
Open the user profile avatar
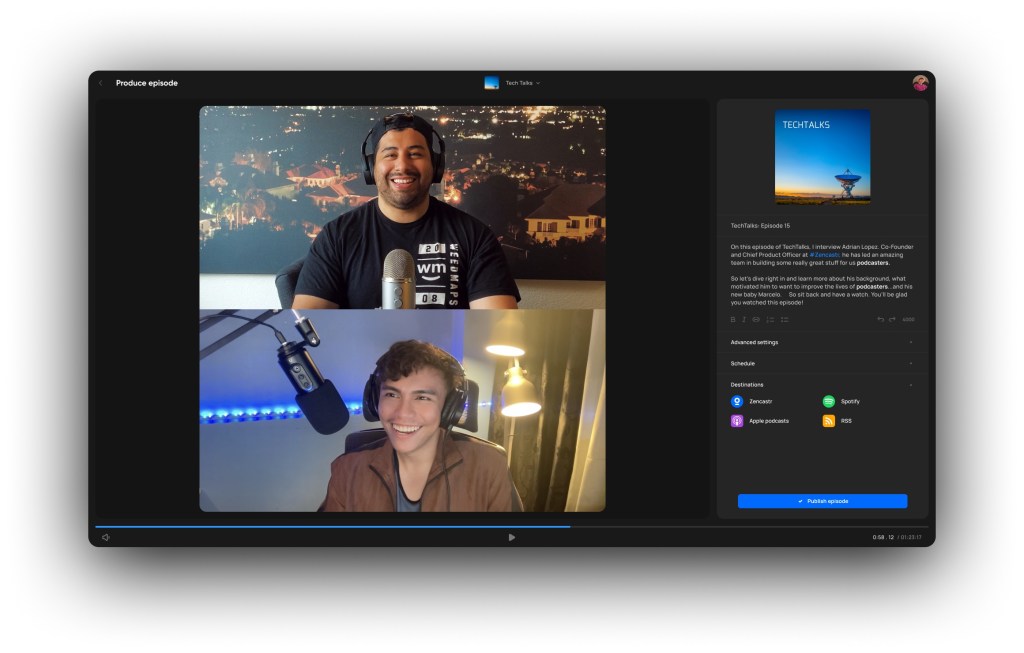920,83
